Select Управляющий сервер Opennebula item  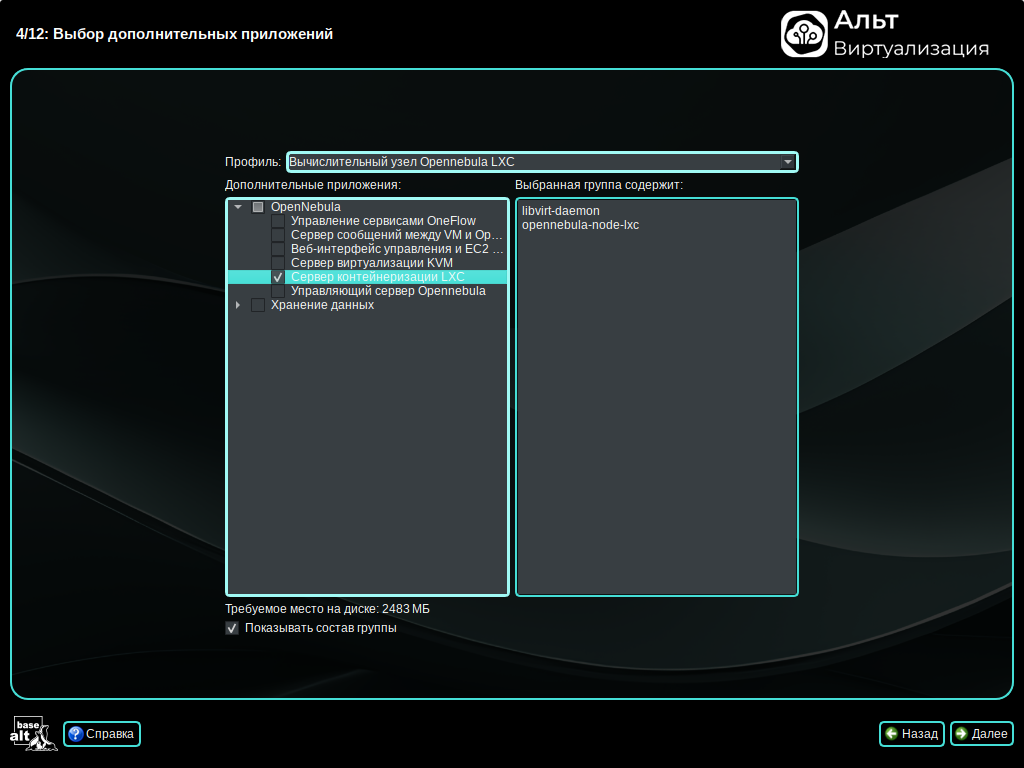point(388,291)
